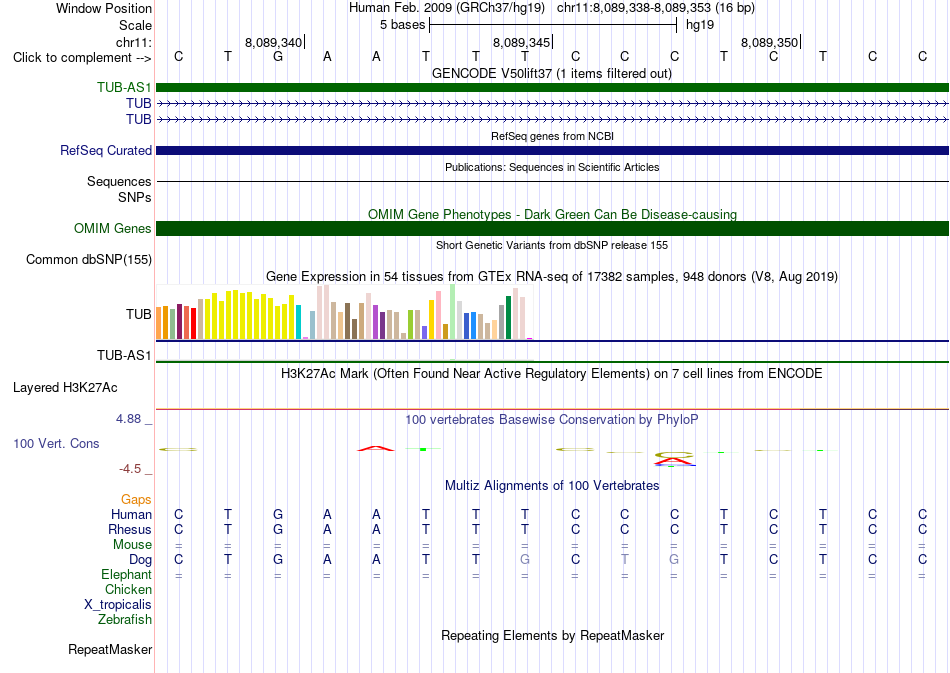Select the tallest light green TUB expression bar
The width and height of the screenshot is (950, 673).
[453, 311]
